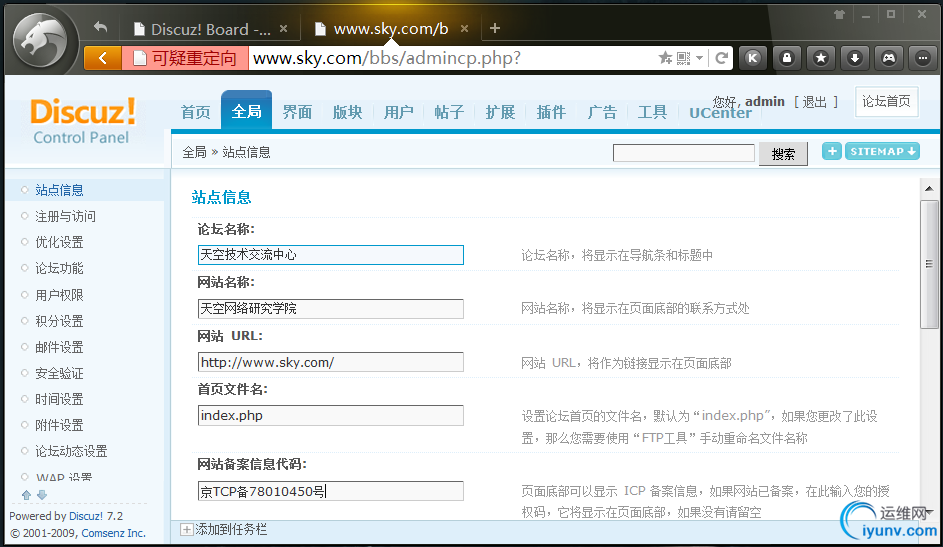Viewport: 943px width, 547px height.
Task: Select 积分设置 in sidebar
Action: [60, 321]
